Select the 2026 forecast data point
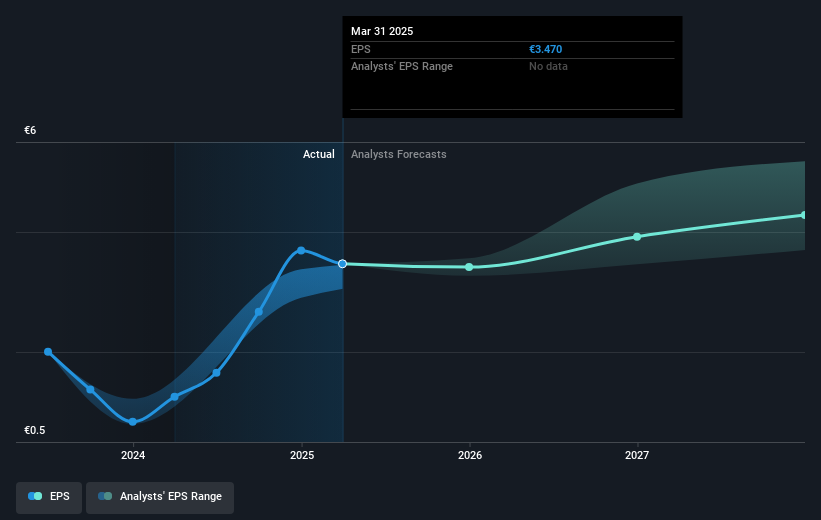Image resolution: width=821 pixels, height=520 pixels. (x=469, y=267)
